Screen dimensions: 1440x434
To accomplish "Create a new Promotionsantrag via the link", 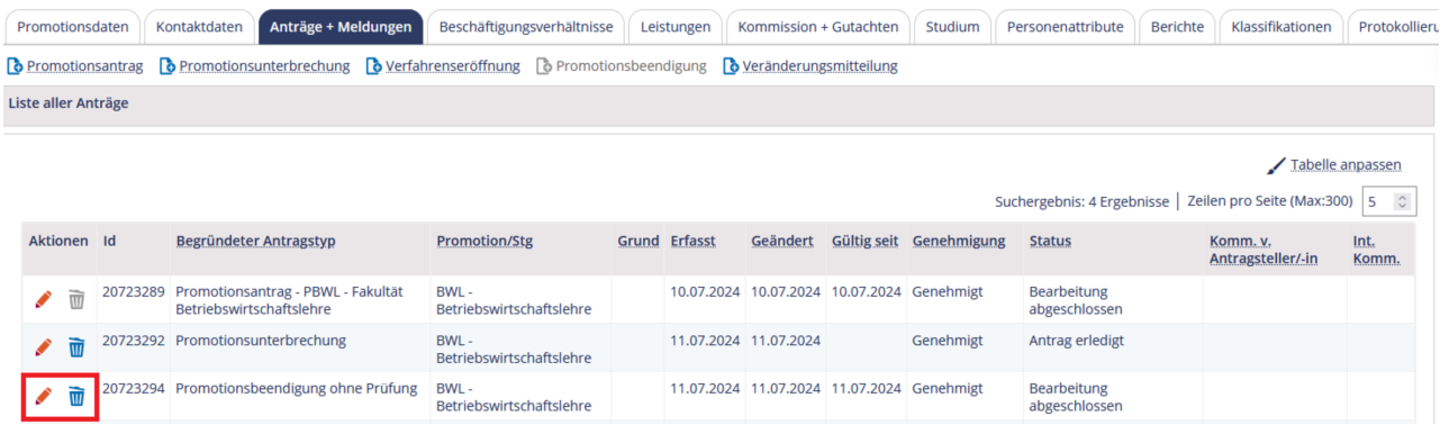I will tap(85, 67).
